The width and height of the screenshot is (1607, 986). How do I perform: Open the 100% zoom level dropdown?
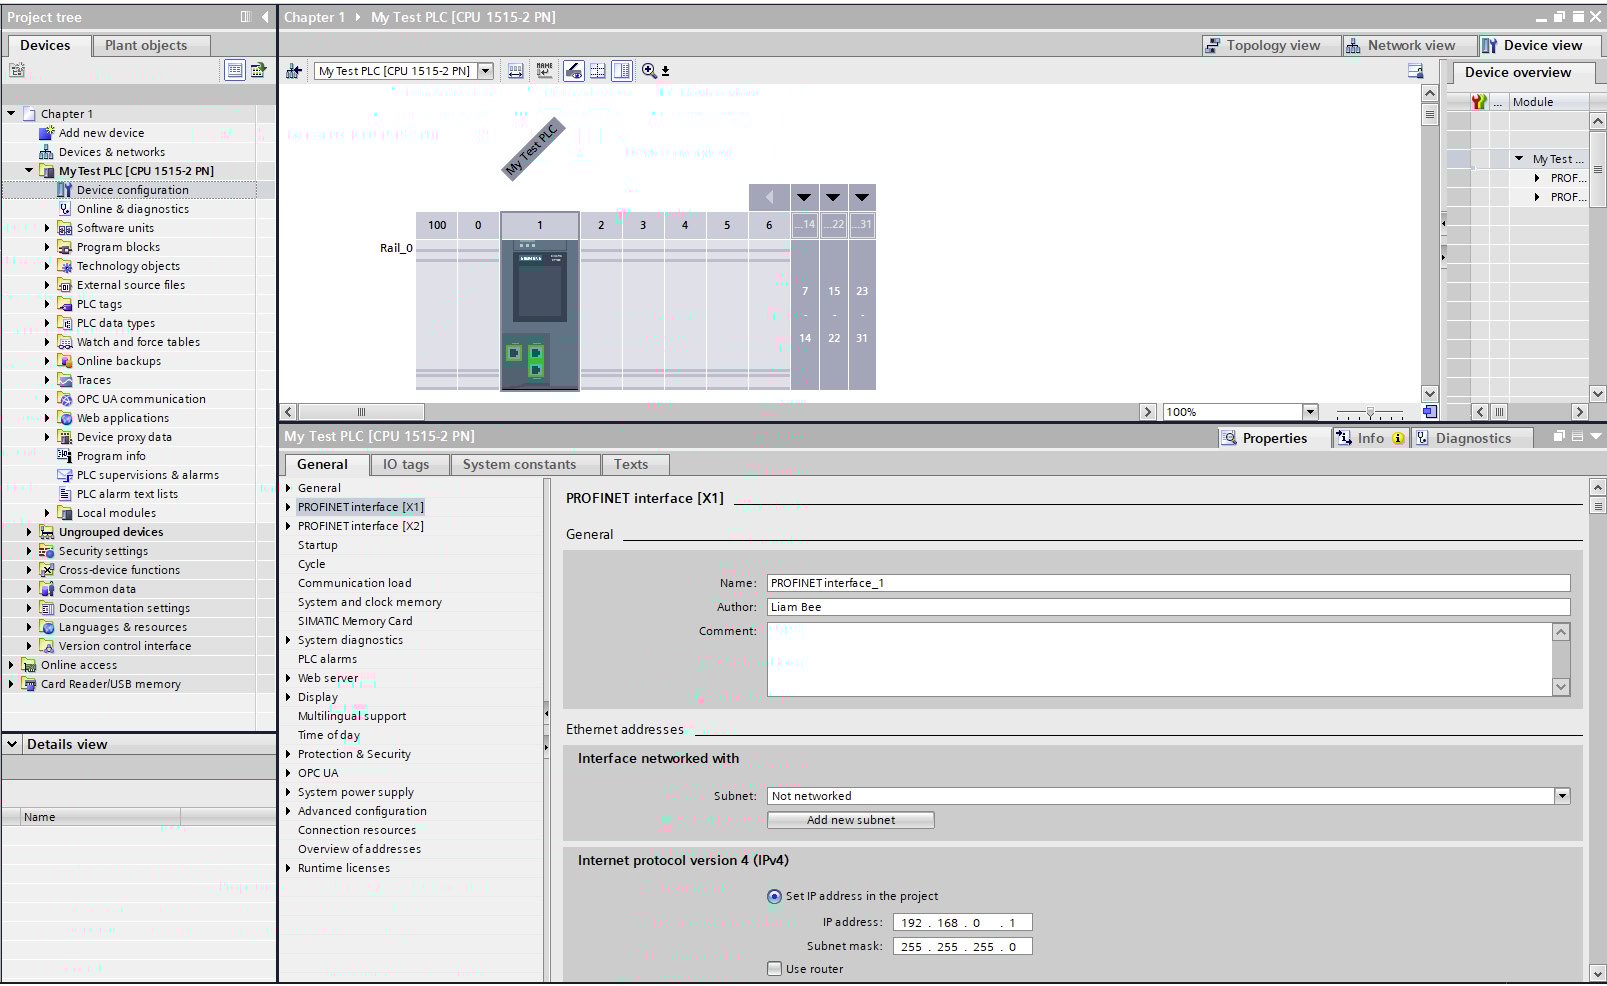pos(1310,412)
